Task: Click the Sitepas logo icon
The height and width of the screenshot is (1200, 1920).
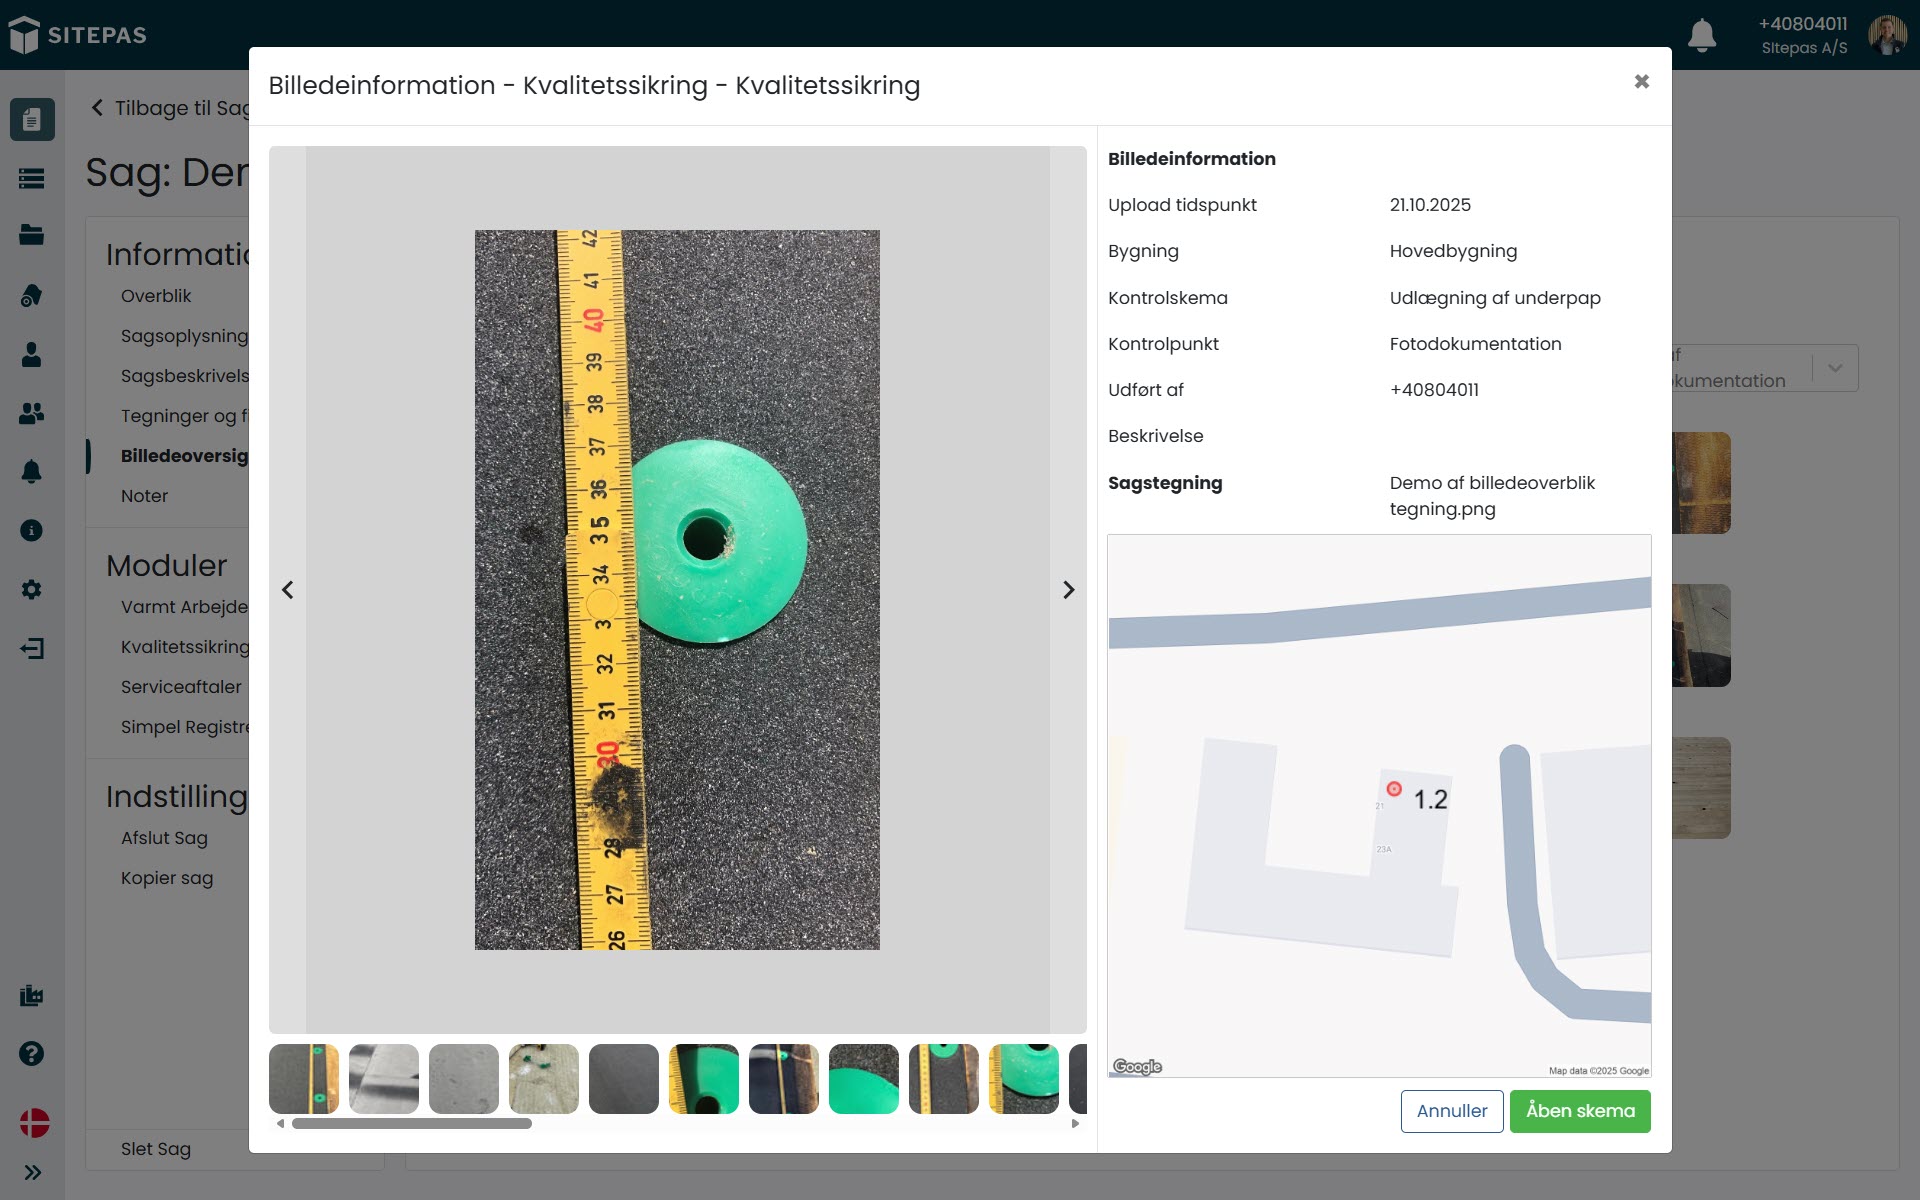Action: pos(22,34)
